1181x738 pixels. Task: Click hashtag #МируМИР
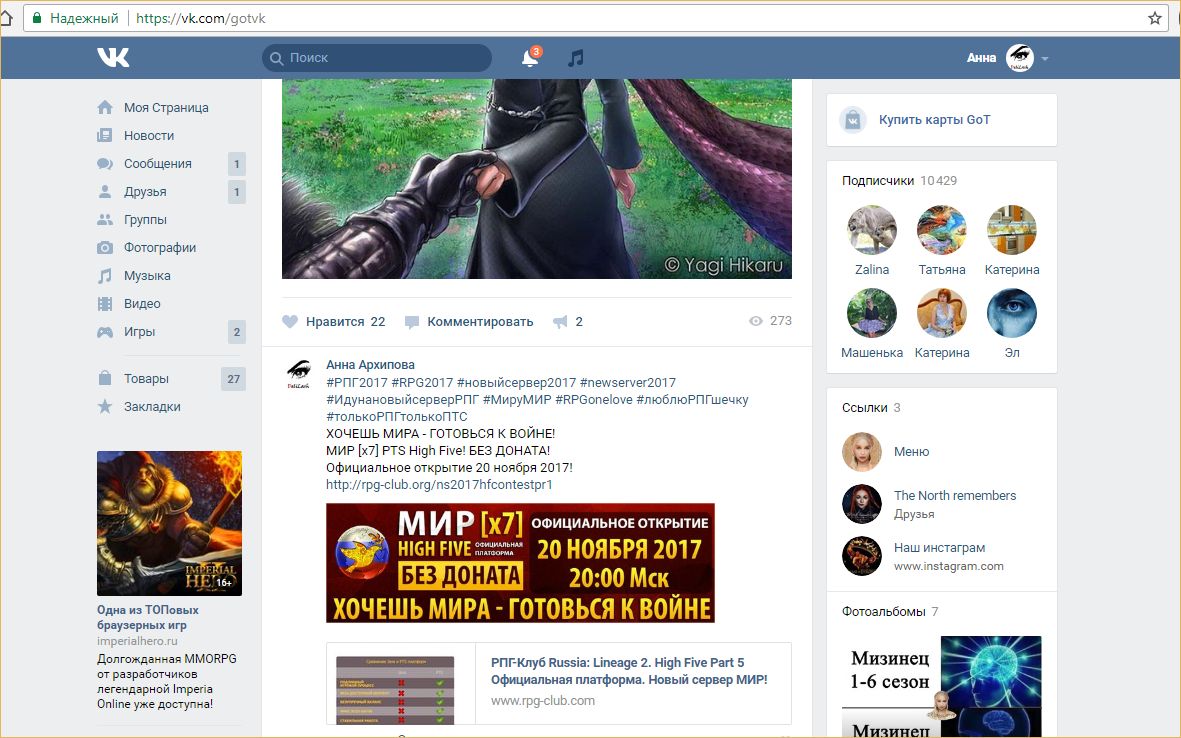coord(517,400)
